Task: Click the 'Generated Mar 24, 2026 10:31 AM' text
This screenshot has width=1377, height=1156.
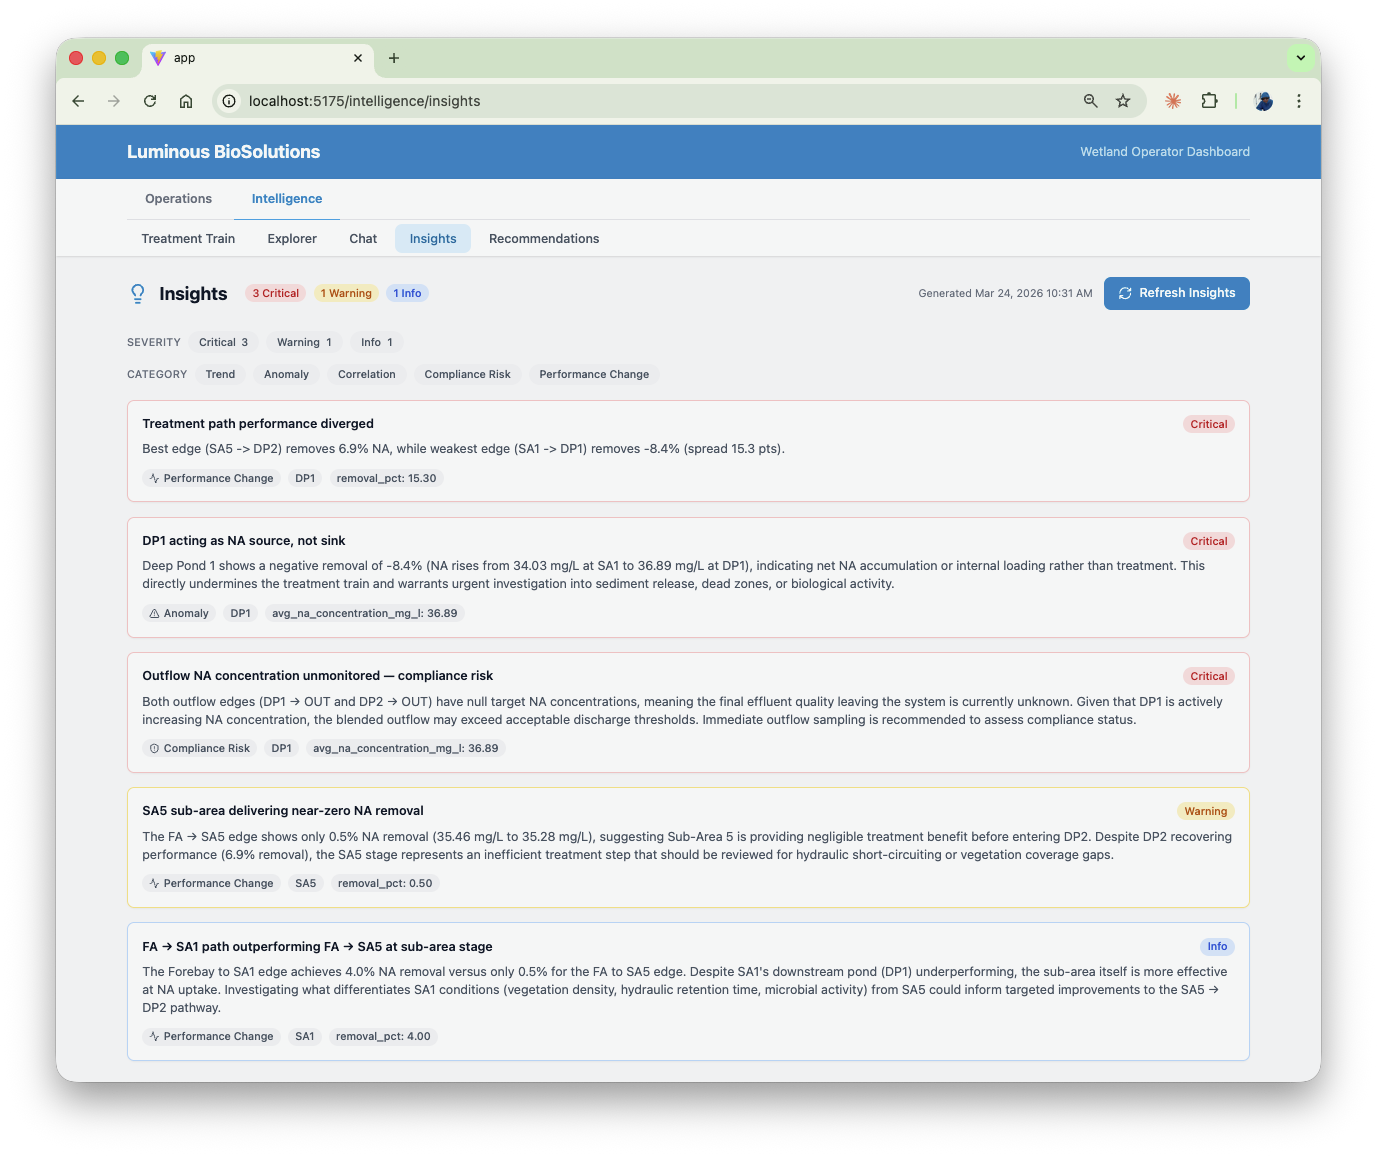Action: (x=1005, y=293)
